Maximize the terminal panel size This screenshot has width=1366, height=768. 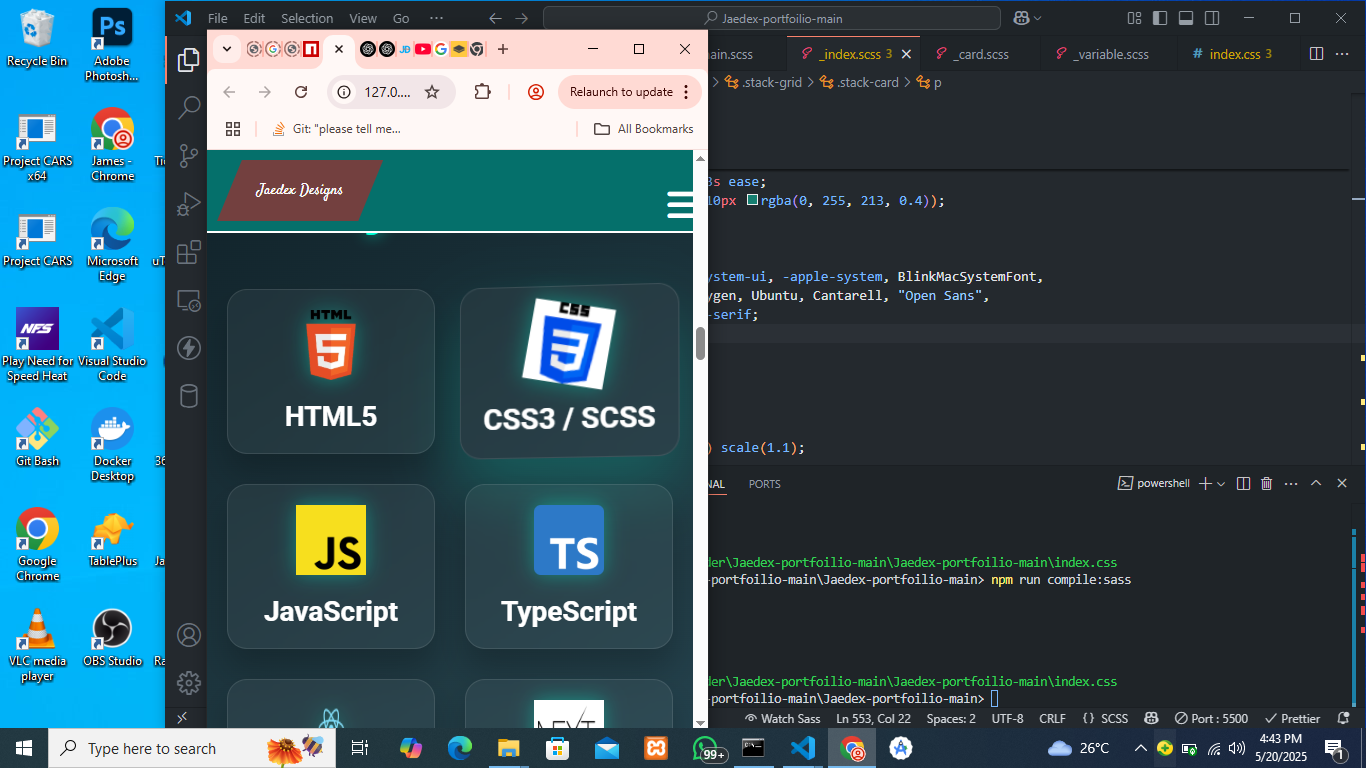pyautogui.click(x=1316, y=484)
